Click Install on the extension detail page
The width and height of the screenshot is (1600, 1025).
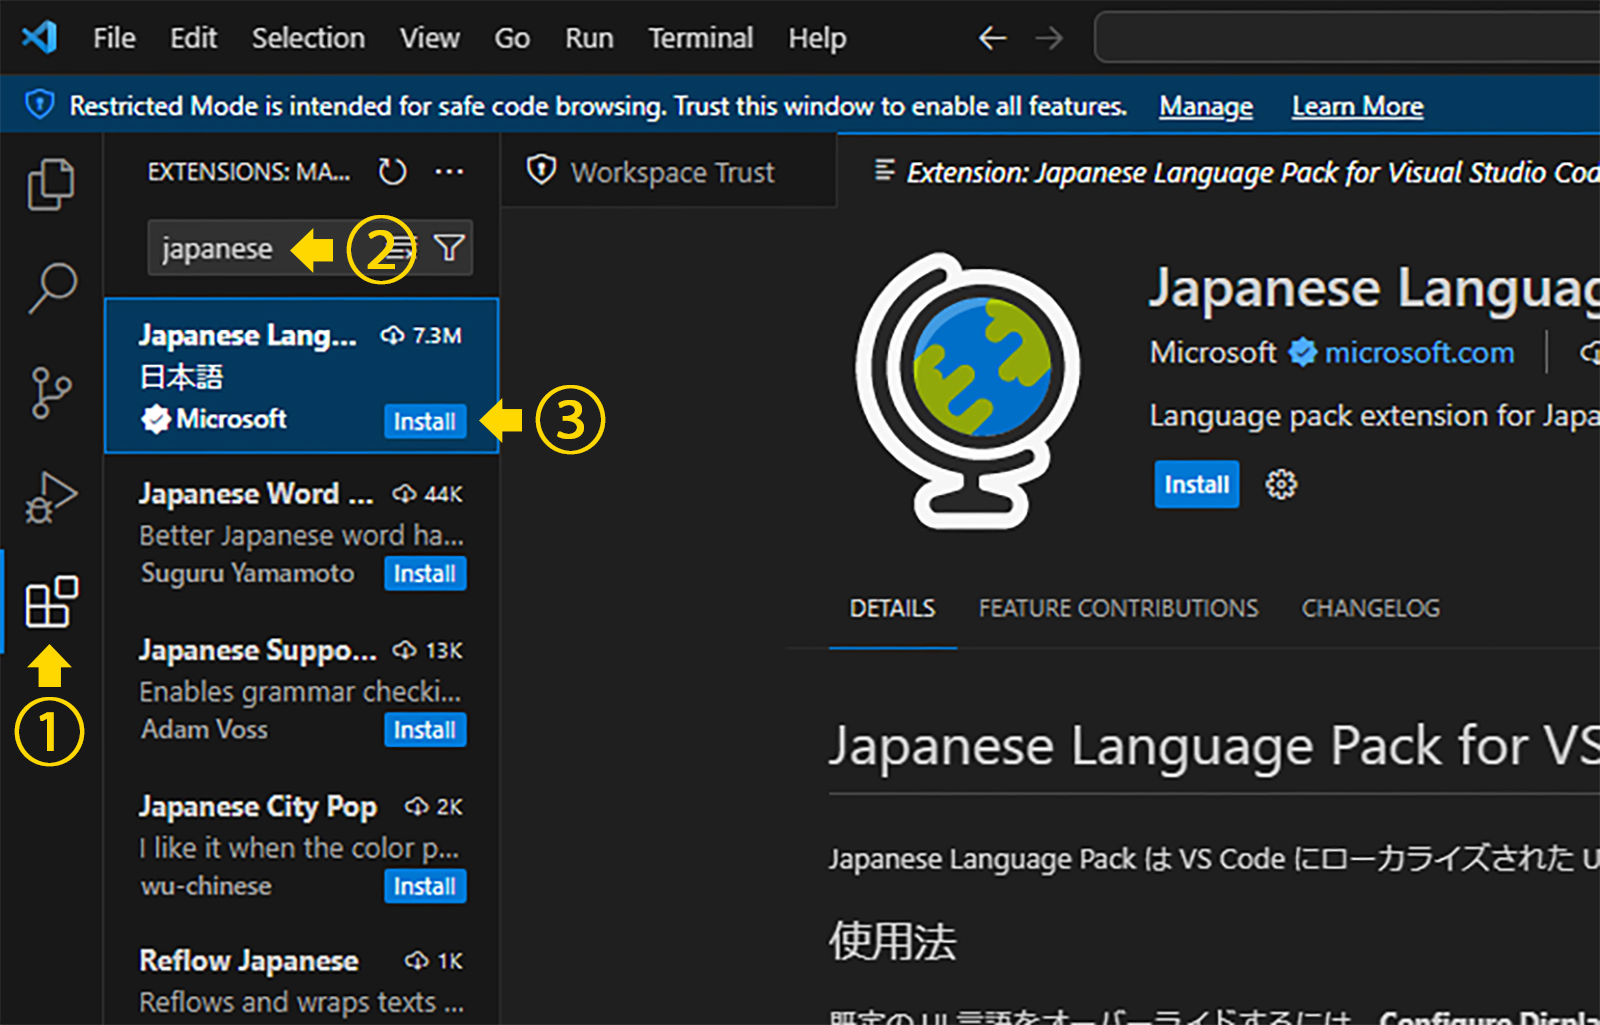click(1196, 484)
